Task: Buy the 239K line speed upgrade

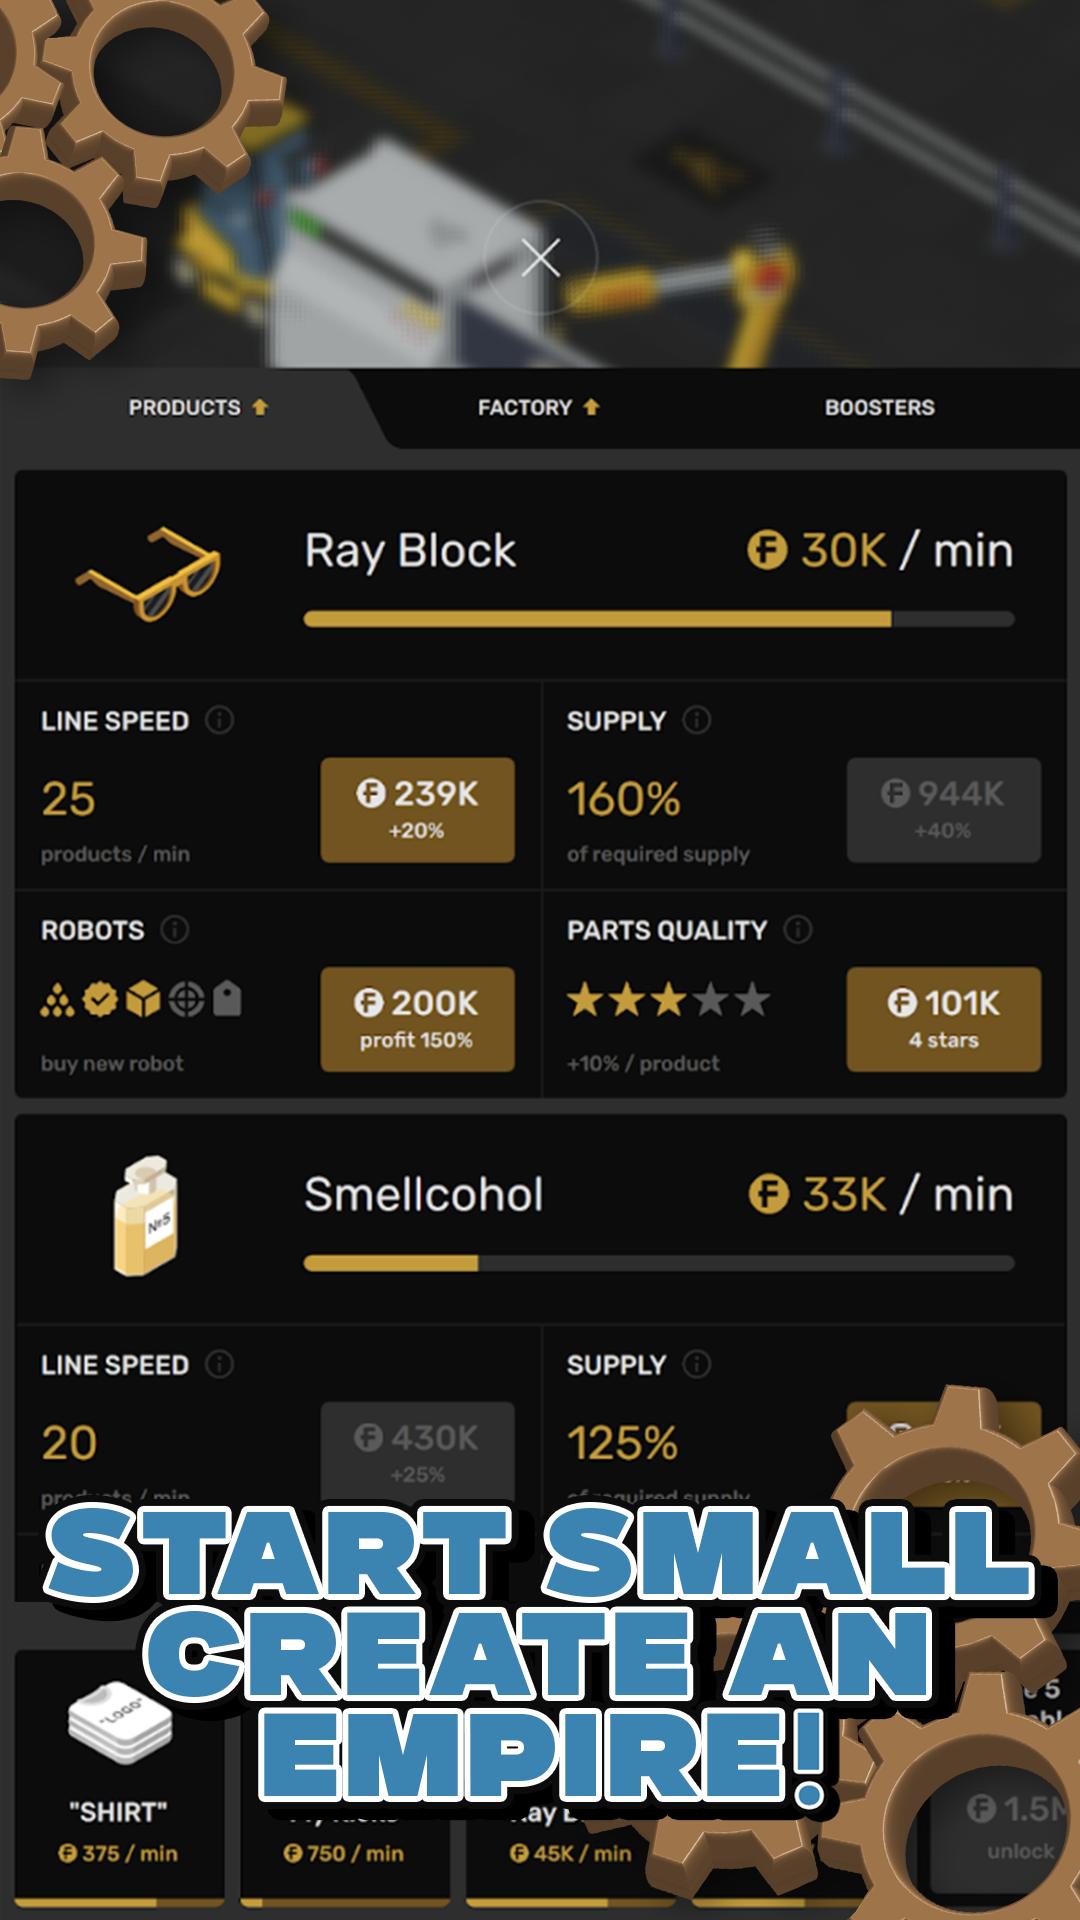Action: coord(417,810)
